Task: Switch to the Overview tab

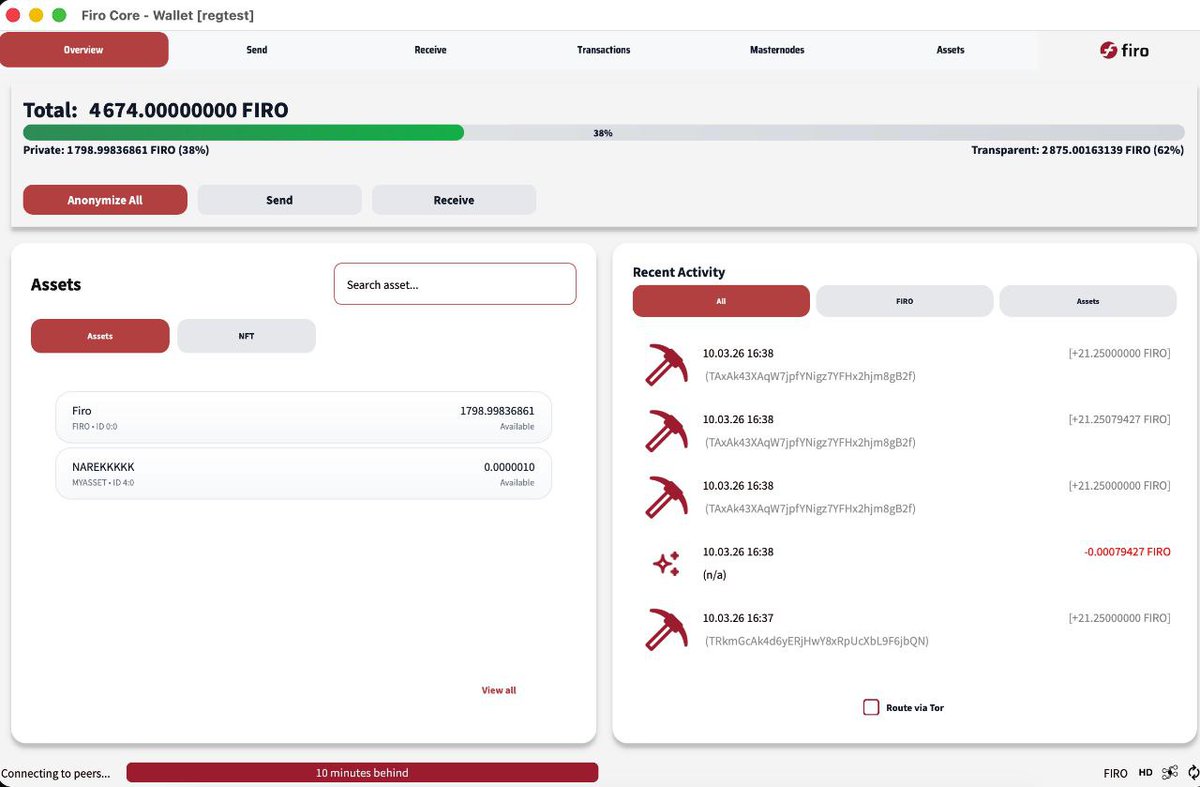Action: [x=84, y=50]
